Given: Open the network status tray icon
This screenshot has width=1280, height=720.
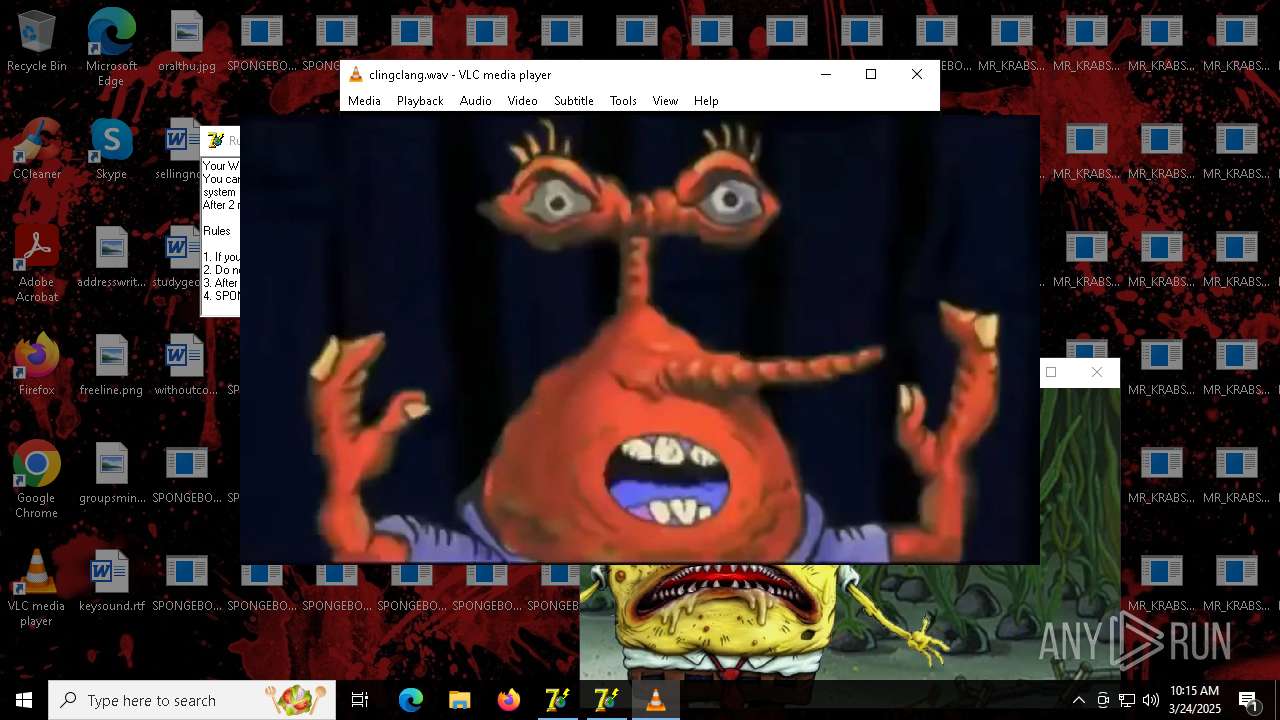Looking at the screenshot, I should 1127,700.
